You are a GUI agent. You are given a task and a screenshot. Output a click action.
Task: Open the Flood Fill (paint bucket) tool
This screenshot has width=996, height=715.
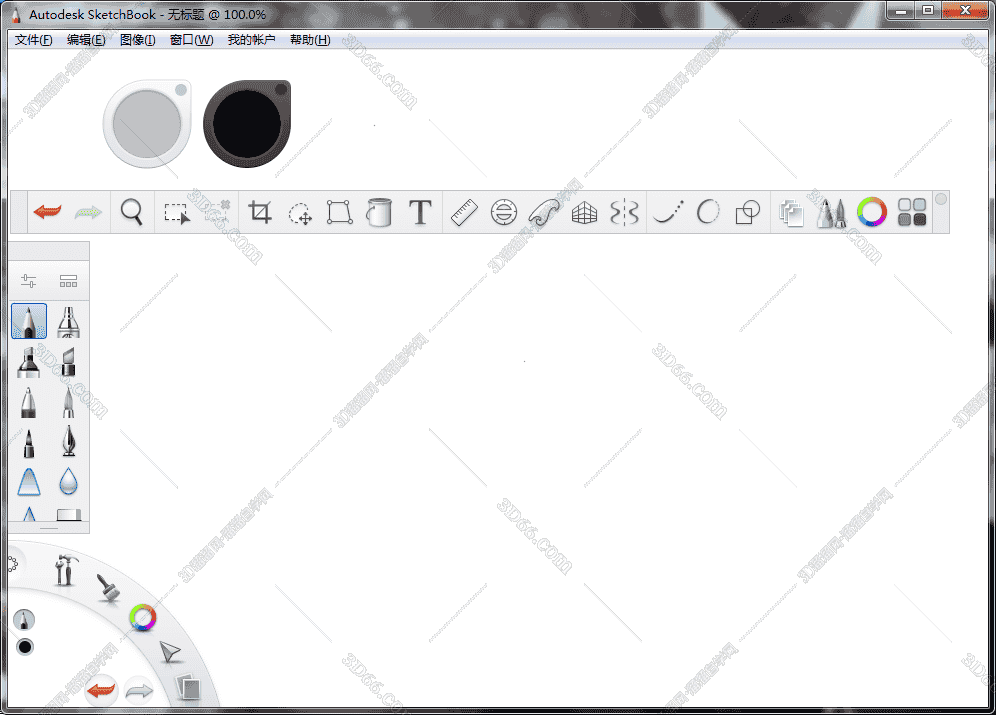pyautogui.click(x=380, y=212)
